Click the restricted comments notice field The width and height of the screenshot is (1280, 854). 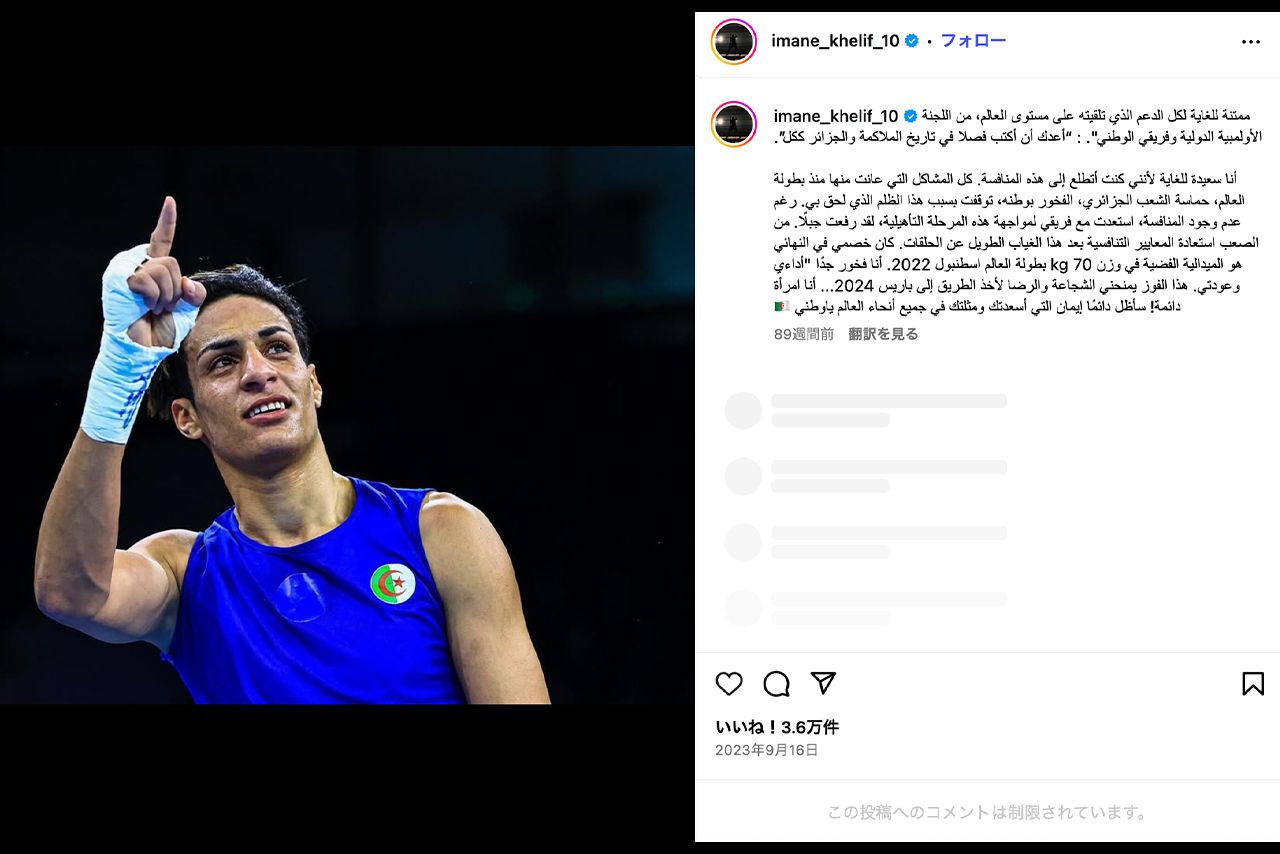(987, 812)
